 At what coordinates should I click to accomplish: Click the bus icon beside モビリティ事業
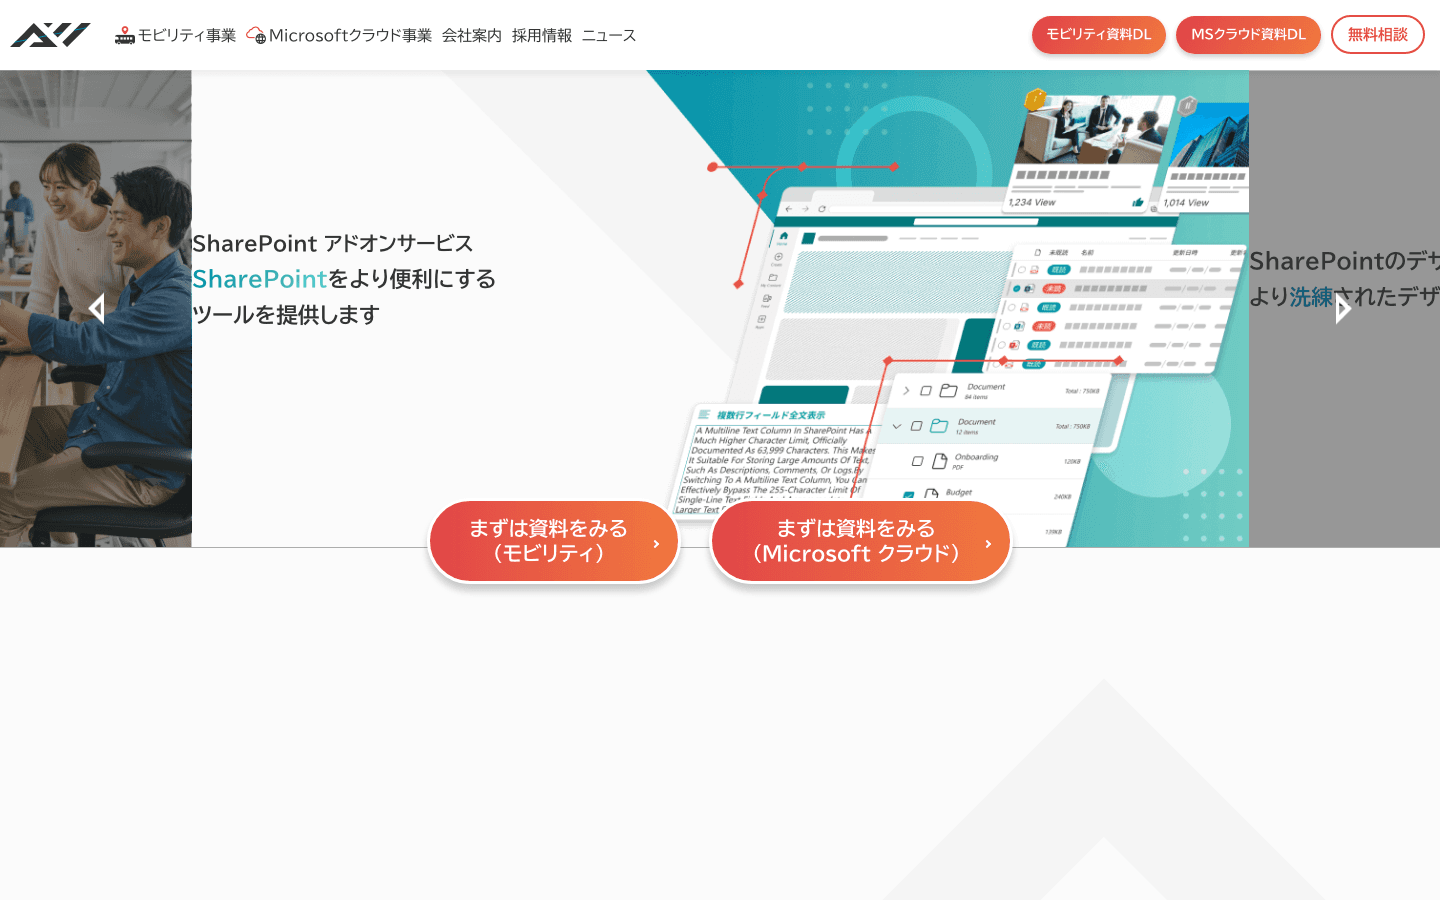(125, 36)
